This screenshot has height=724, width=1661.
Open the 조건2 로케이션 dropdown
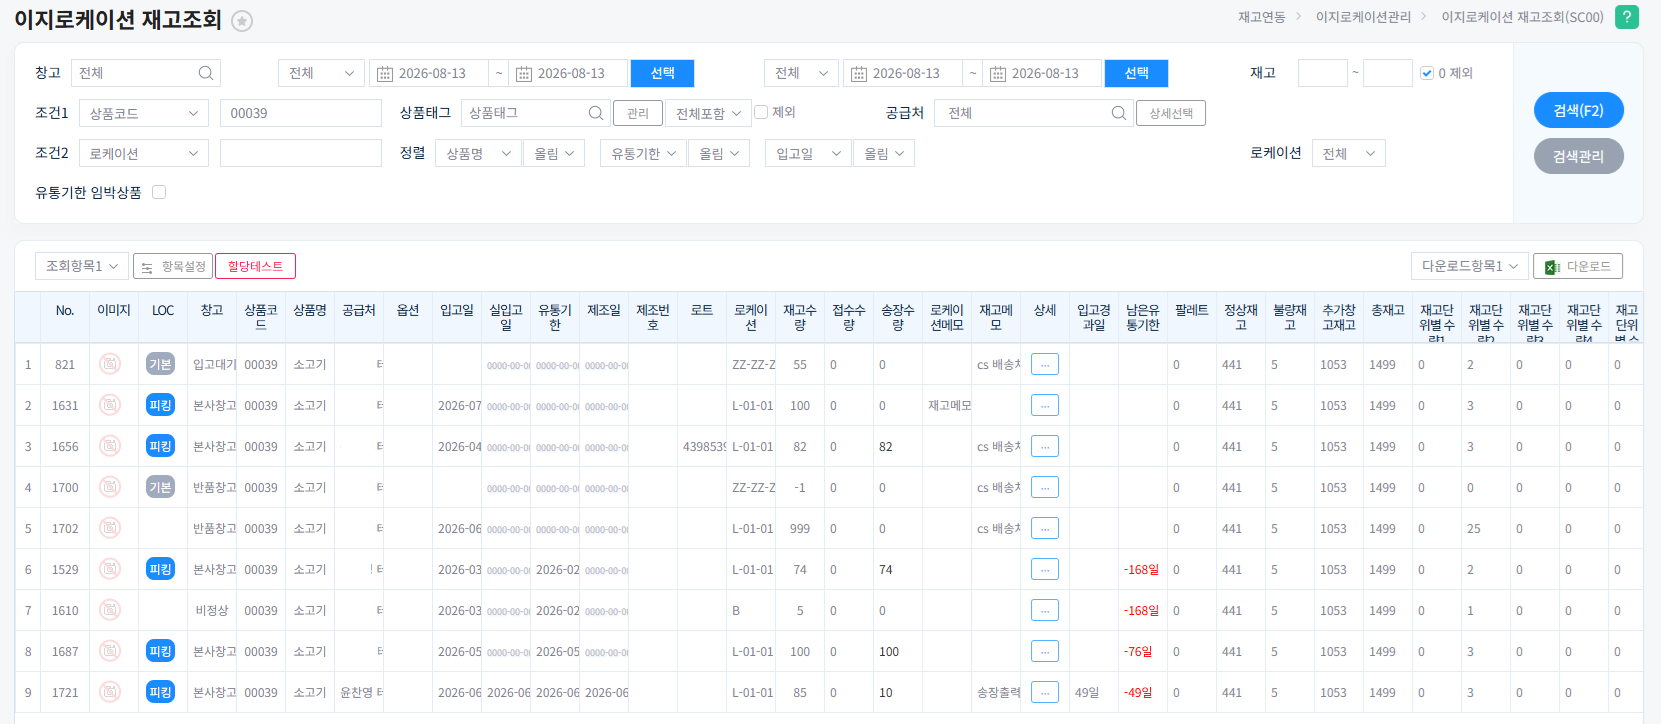tap(144, 154)
